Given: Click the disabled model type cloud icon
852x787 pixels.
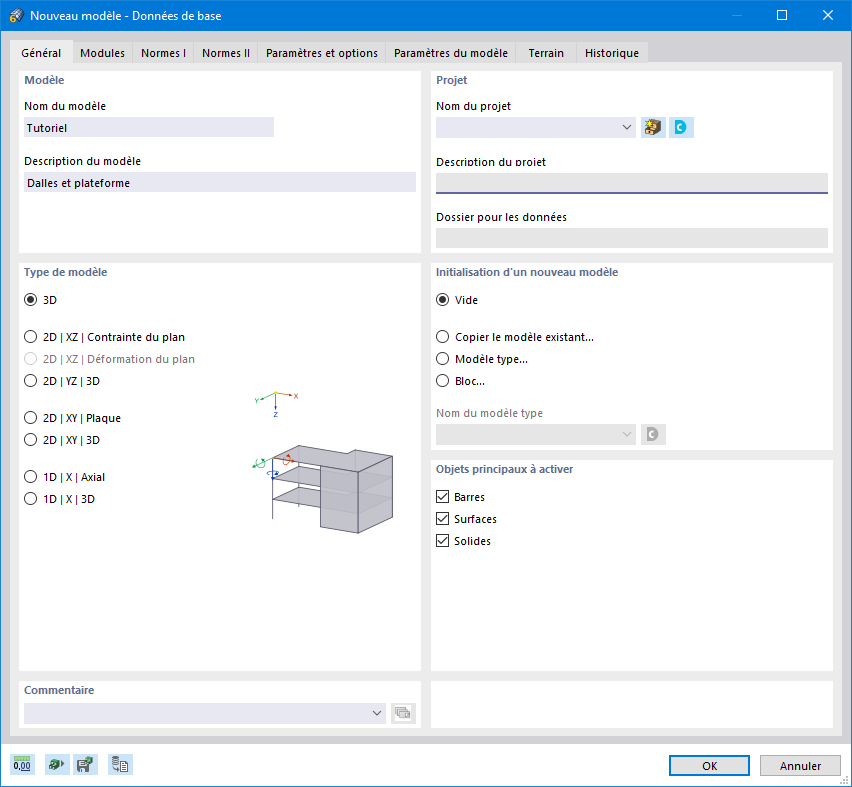Looking at the screenshot, I should pyautogui.click(x=653, y=434).
